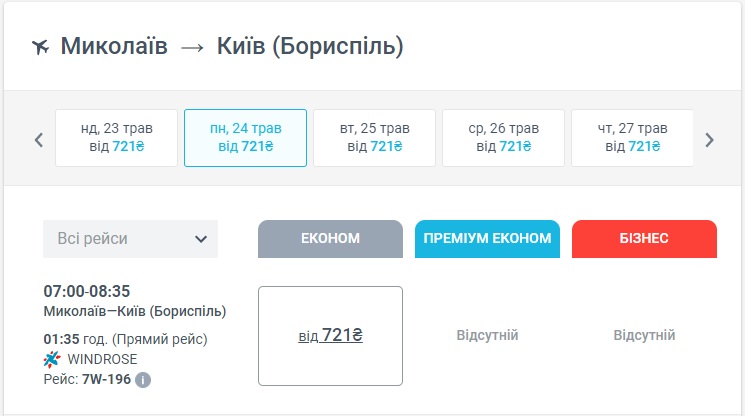Pick the ср, 26 трав date
This screenshot has height=416, width=745.
pyautogui.click(x=503, y=138)
